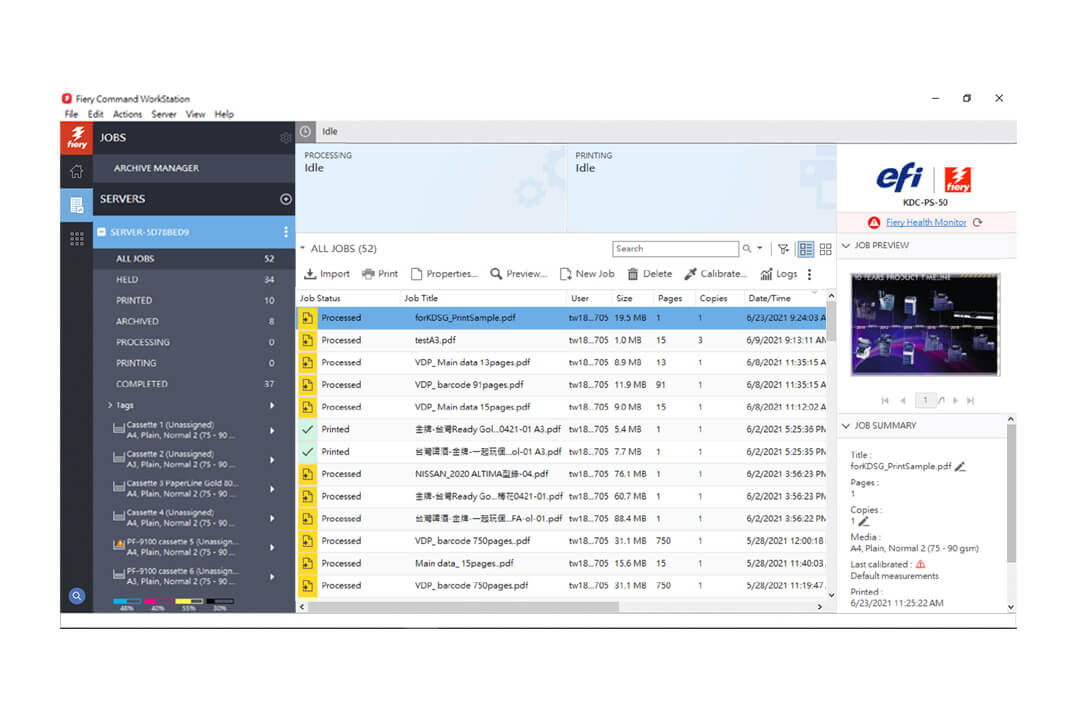Collapse the SERVER-5D78BED9 server node
This screenshot has width=1080, height=720.
coord(101,232)
